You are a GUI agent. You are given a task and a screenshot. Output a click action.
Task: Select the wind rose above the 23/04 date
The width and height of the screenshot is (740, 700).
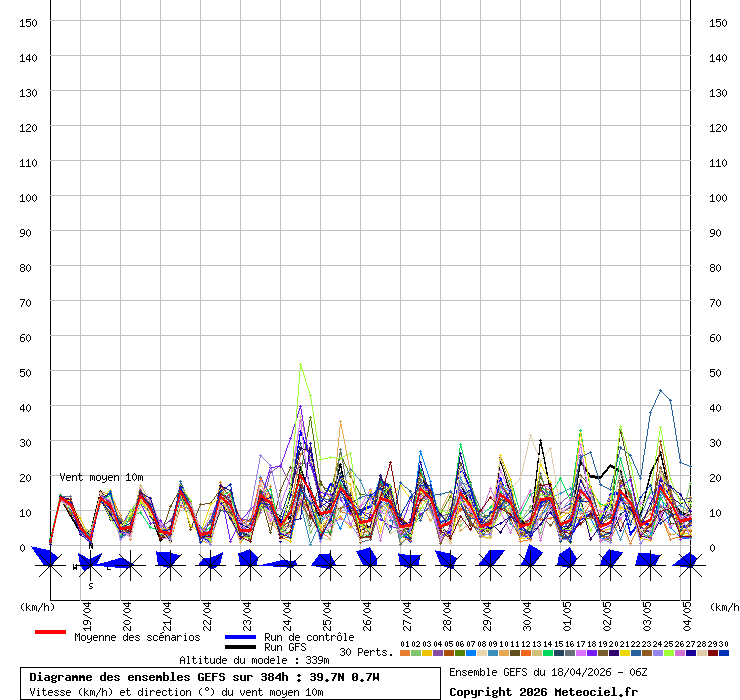(x=248, y=564)
